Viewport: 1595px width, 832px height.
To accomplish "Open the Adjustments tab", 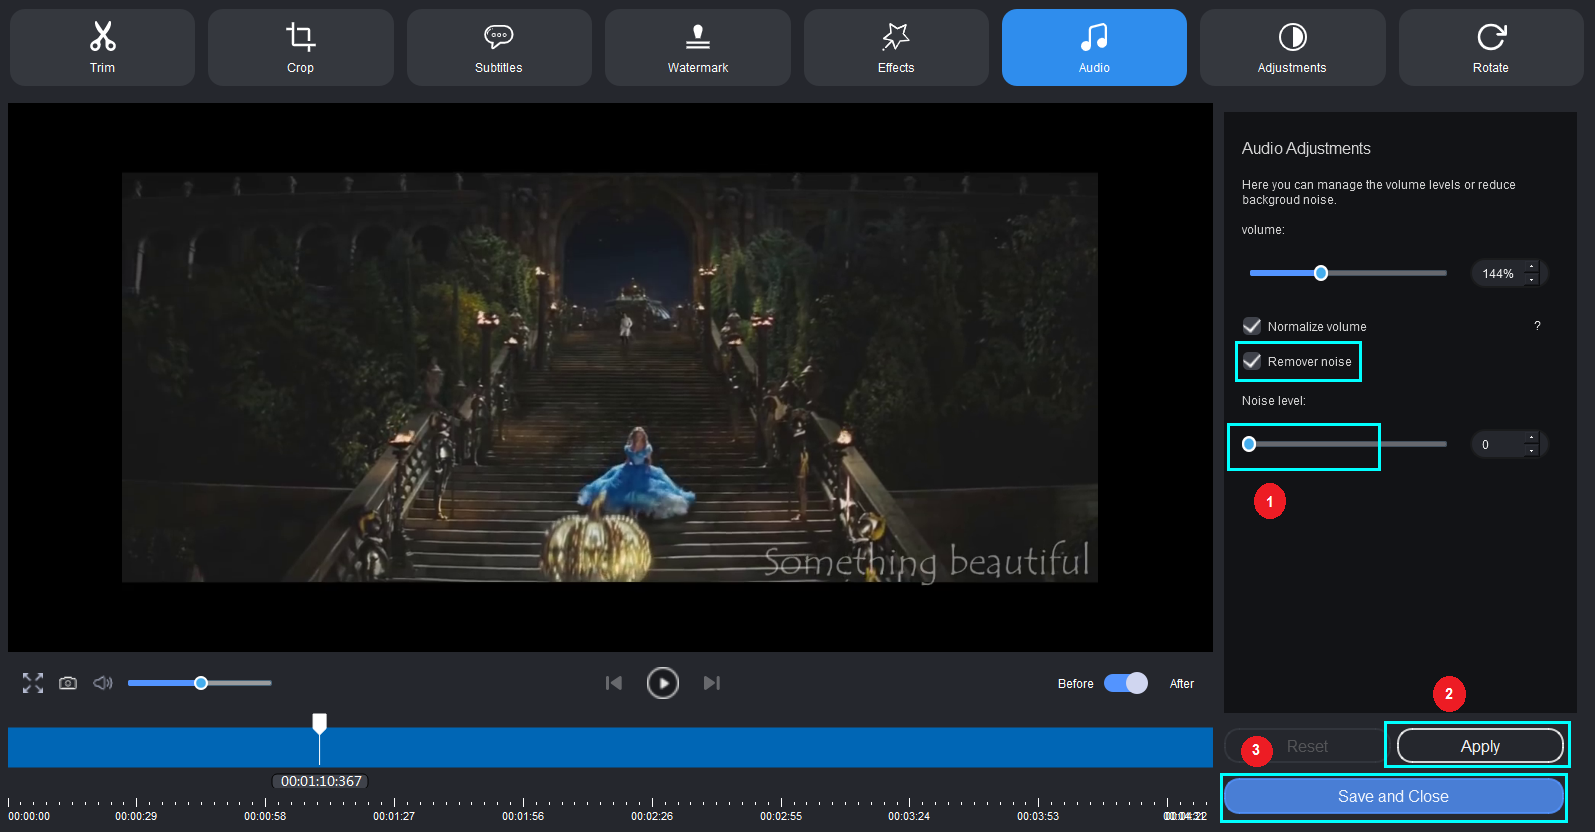I will [x=1292, y=47].
